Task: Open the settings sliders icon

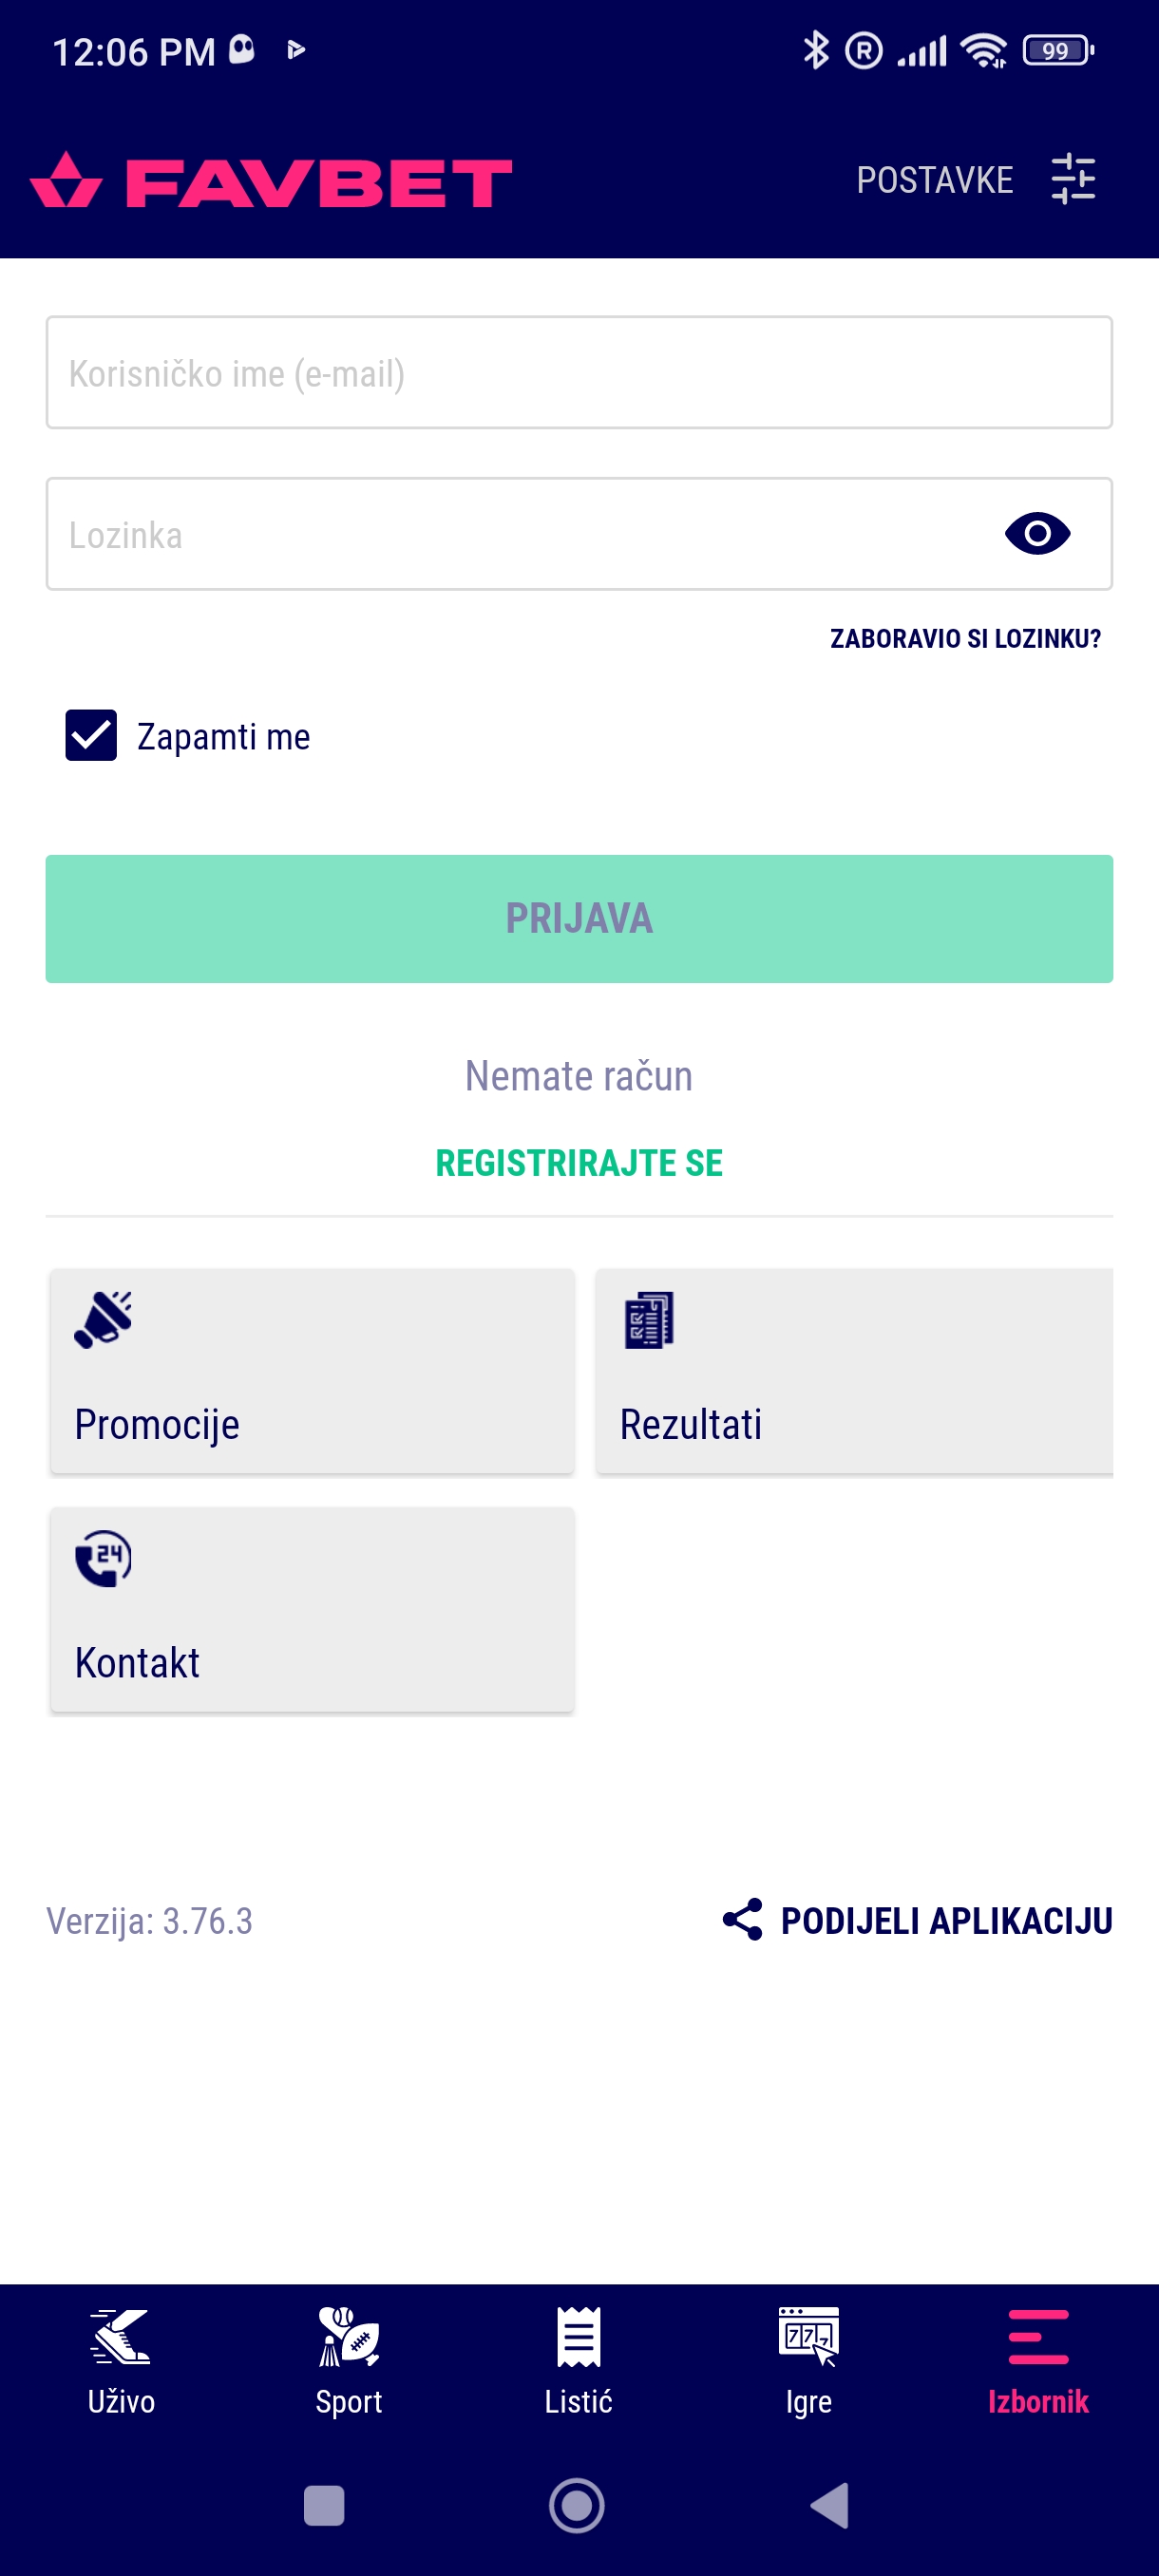Action: [1073, 179]
